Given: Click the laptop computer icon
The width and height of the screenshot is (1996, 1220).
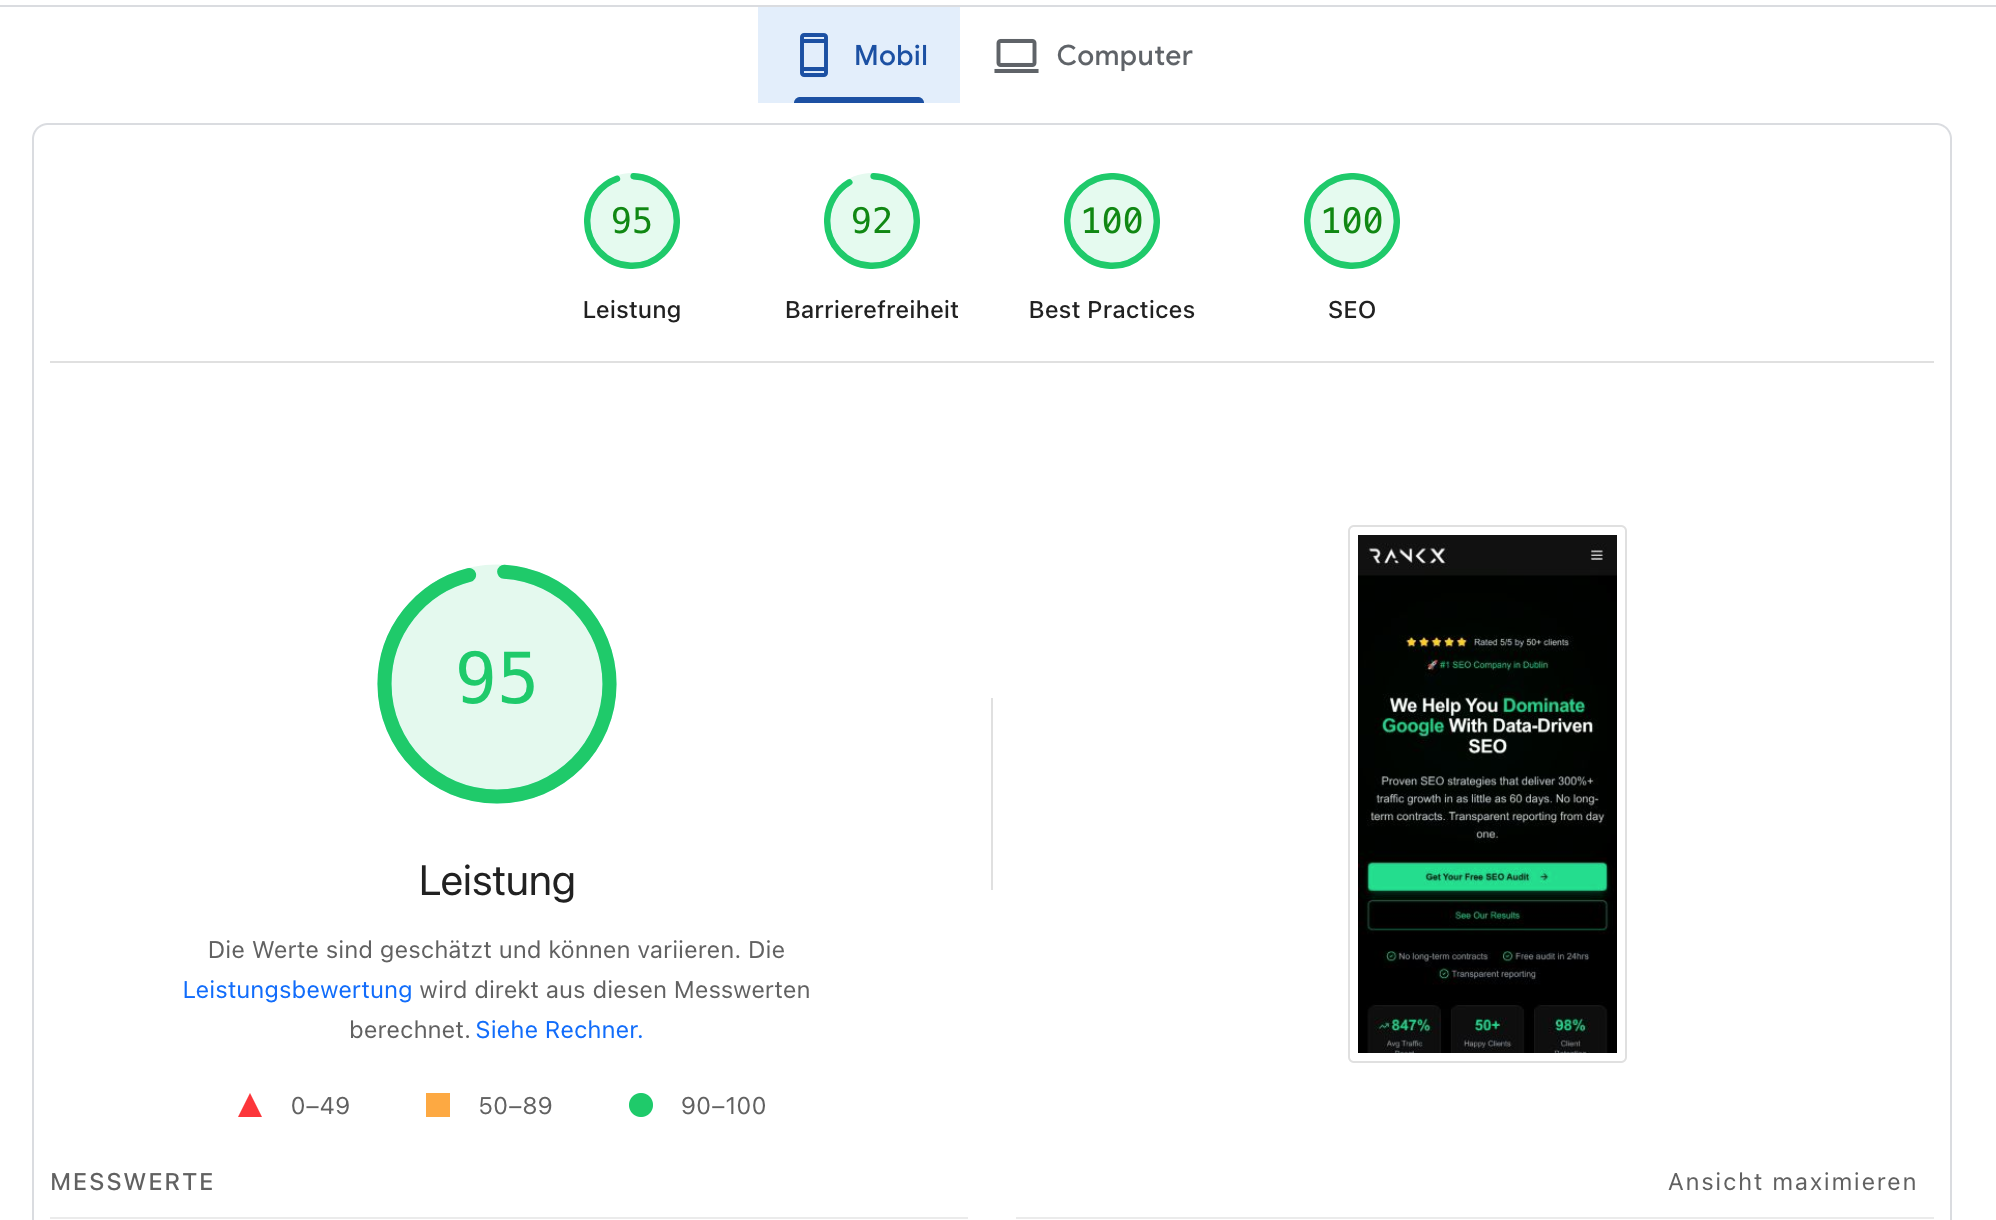Looking at the screenshot, I should [1016, 56].
